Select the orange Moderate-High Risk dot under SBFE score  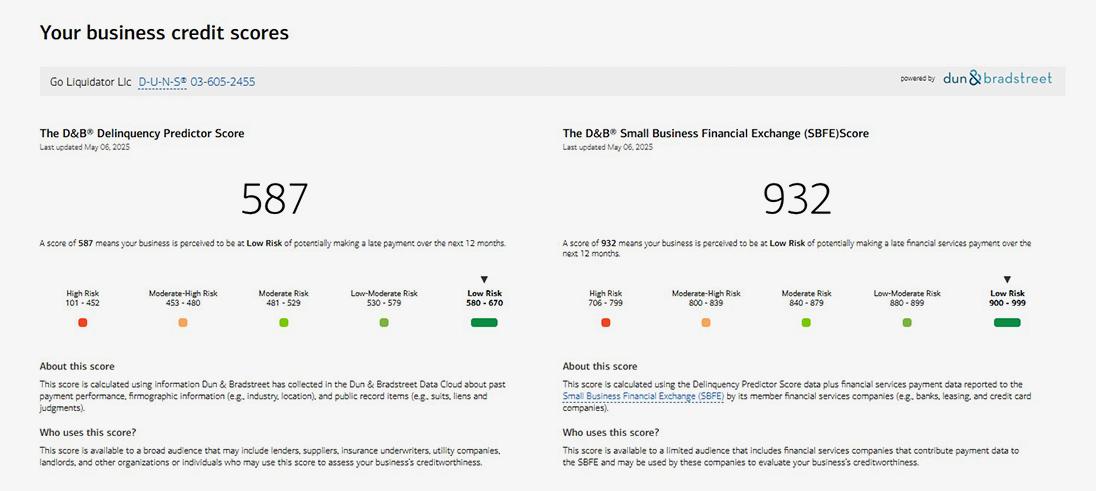706,322
